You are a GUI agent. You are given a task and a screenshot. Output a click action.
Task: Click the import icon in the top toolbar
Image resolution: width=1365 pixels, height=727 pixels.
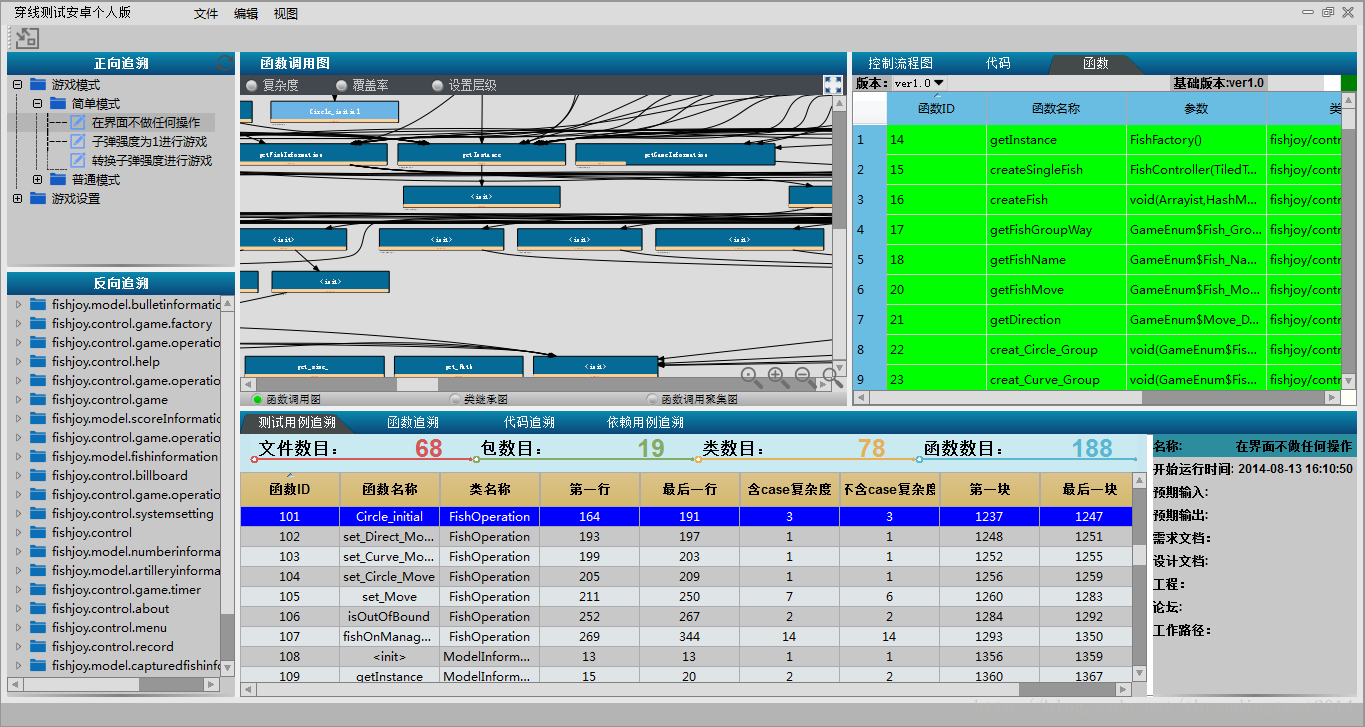pyautogui.click(x=27, y=38)
